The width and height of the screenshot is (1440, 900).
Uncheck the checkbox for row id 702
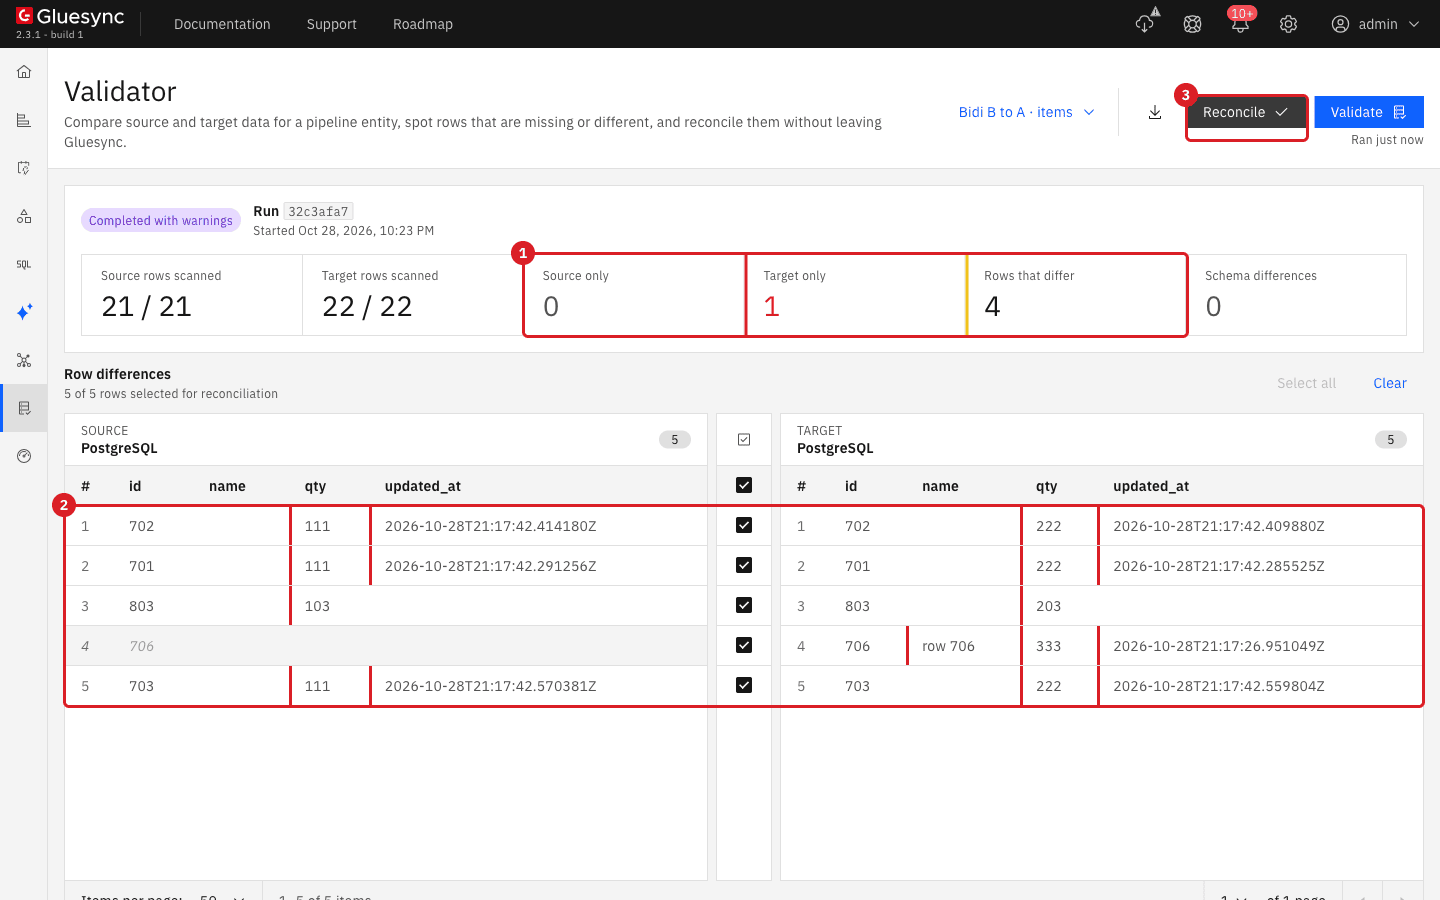click(744, 525)
